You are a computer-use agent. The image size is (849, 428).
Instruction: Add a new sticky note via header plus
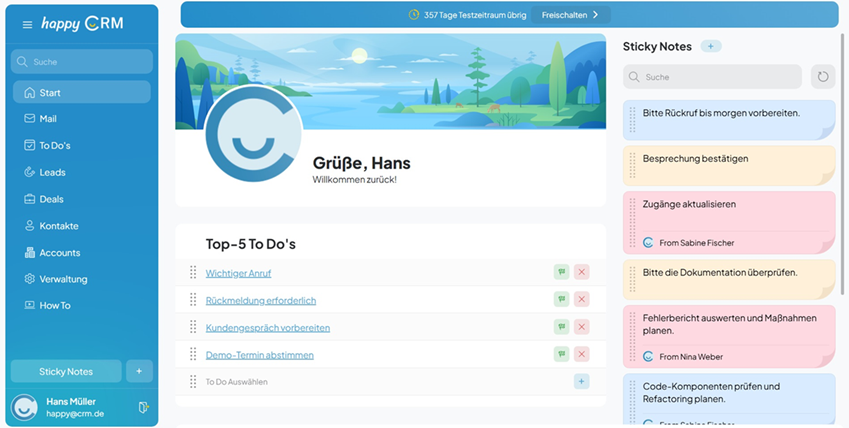pyautogui.click(x=710, y=47)
